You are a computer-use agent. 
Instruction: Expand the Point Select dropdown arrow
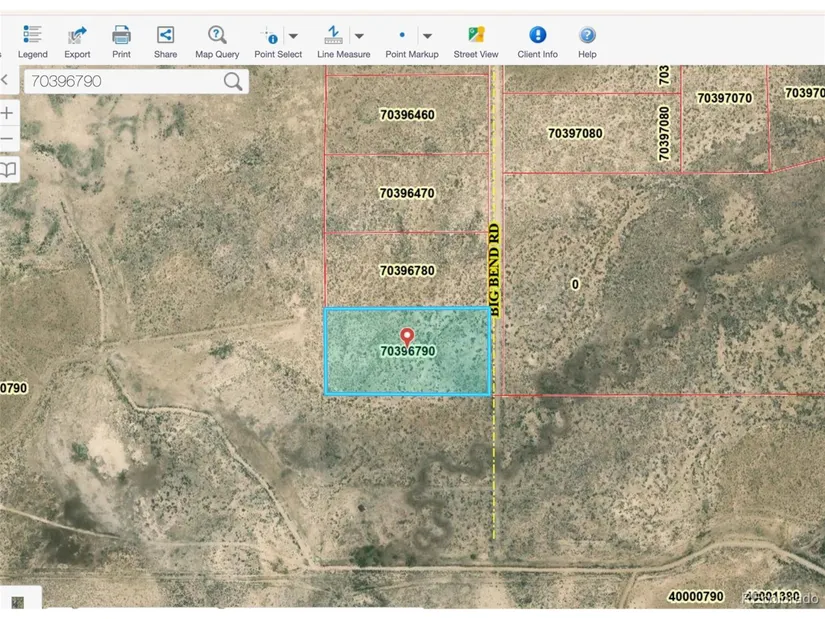293,36
